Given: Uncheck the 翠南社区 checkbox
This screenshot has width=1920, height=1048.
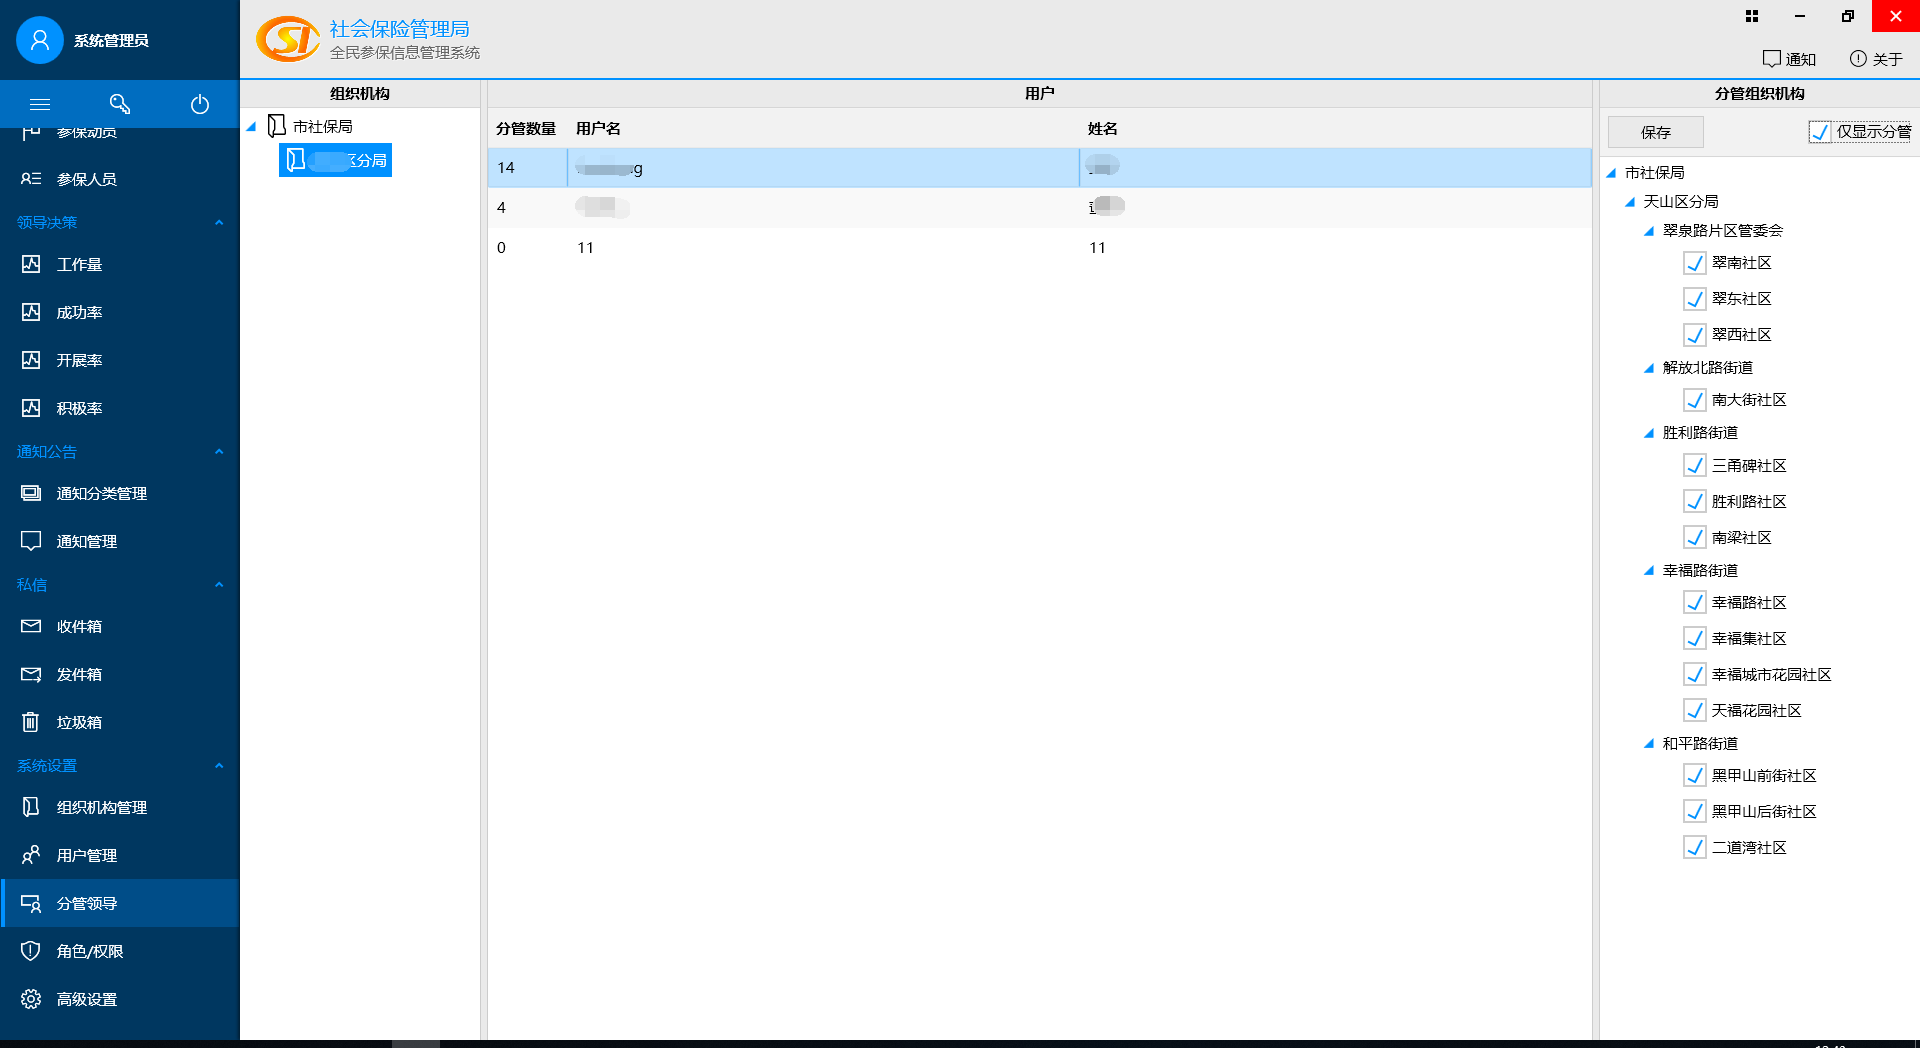Looking at the screenshot, I should click(1695, 263).
